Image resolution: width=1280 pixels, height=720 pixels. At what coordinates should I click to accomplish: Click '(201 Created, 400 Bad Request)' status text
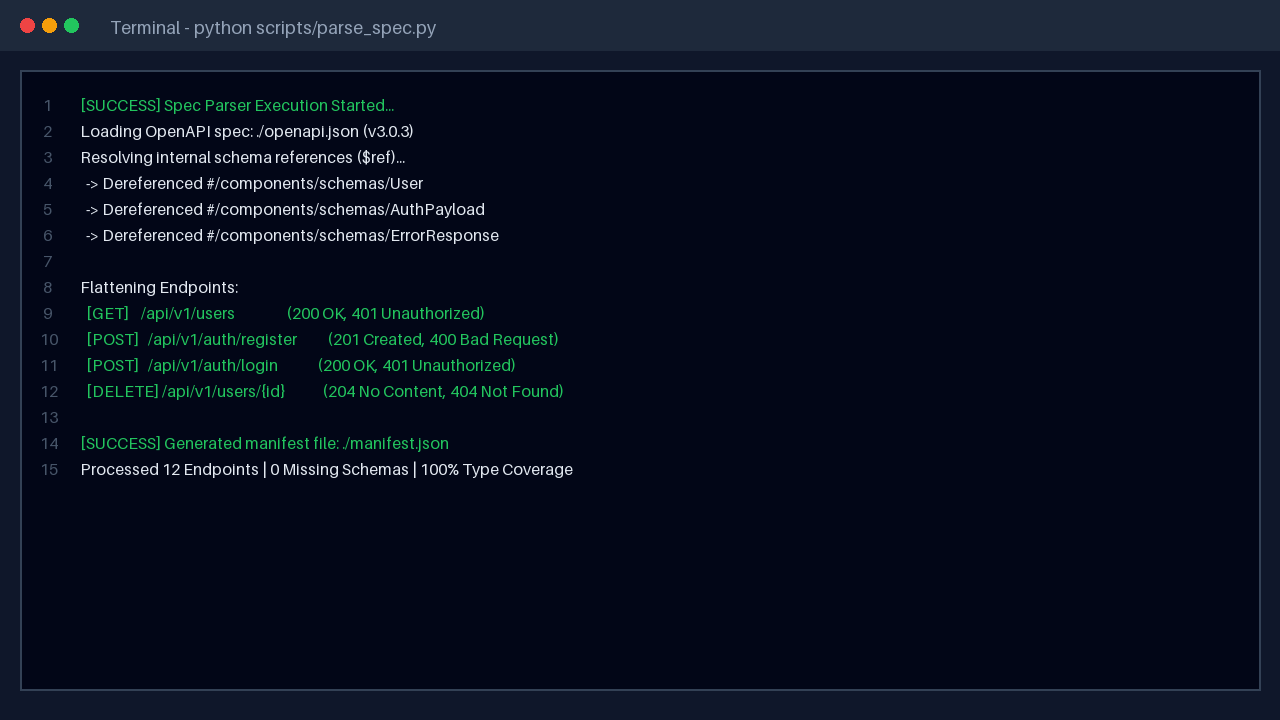tap(443, 340)
